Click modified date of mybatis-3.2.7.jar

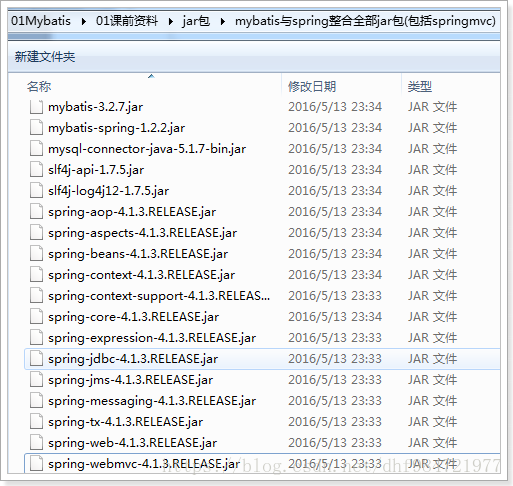coord(335,107)
